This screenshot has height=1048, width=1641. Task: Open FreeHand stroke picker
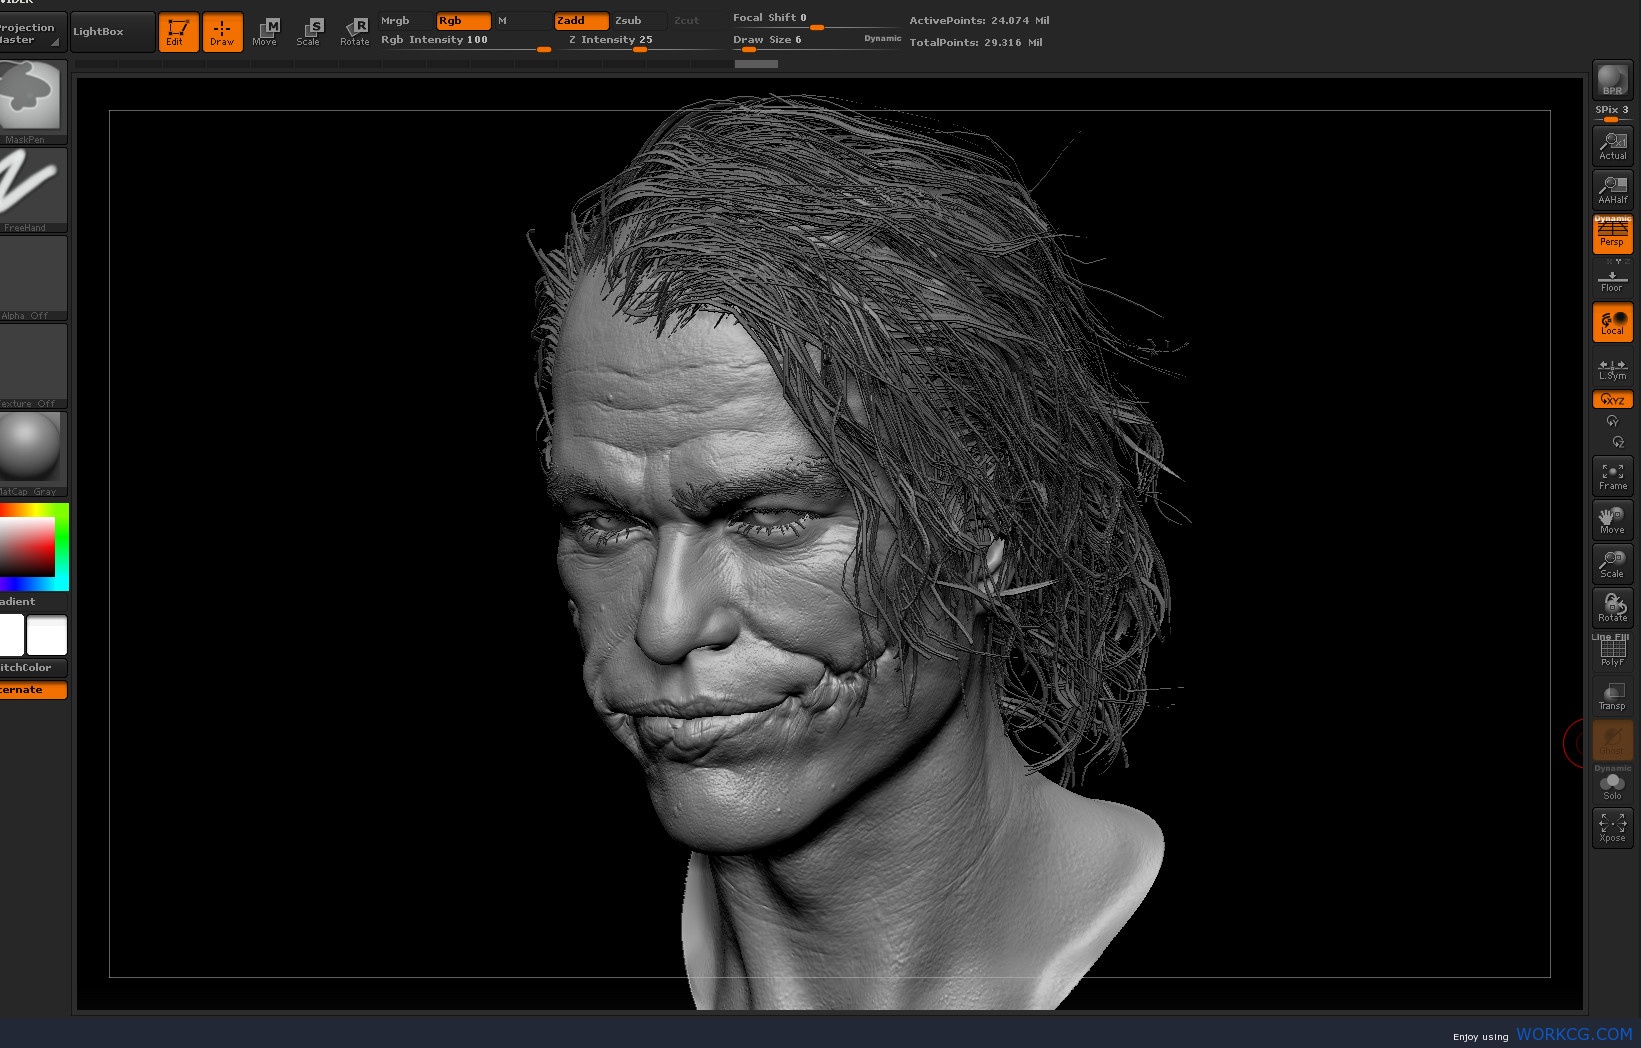[x=32, y=190]
